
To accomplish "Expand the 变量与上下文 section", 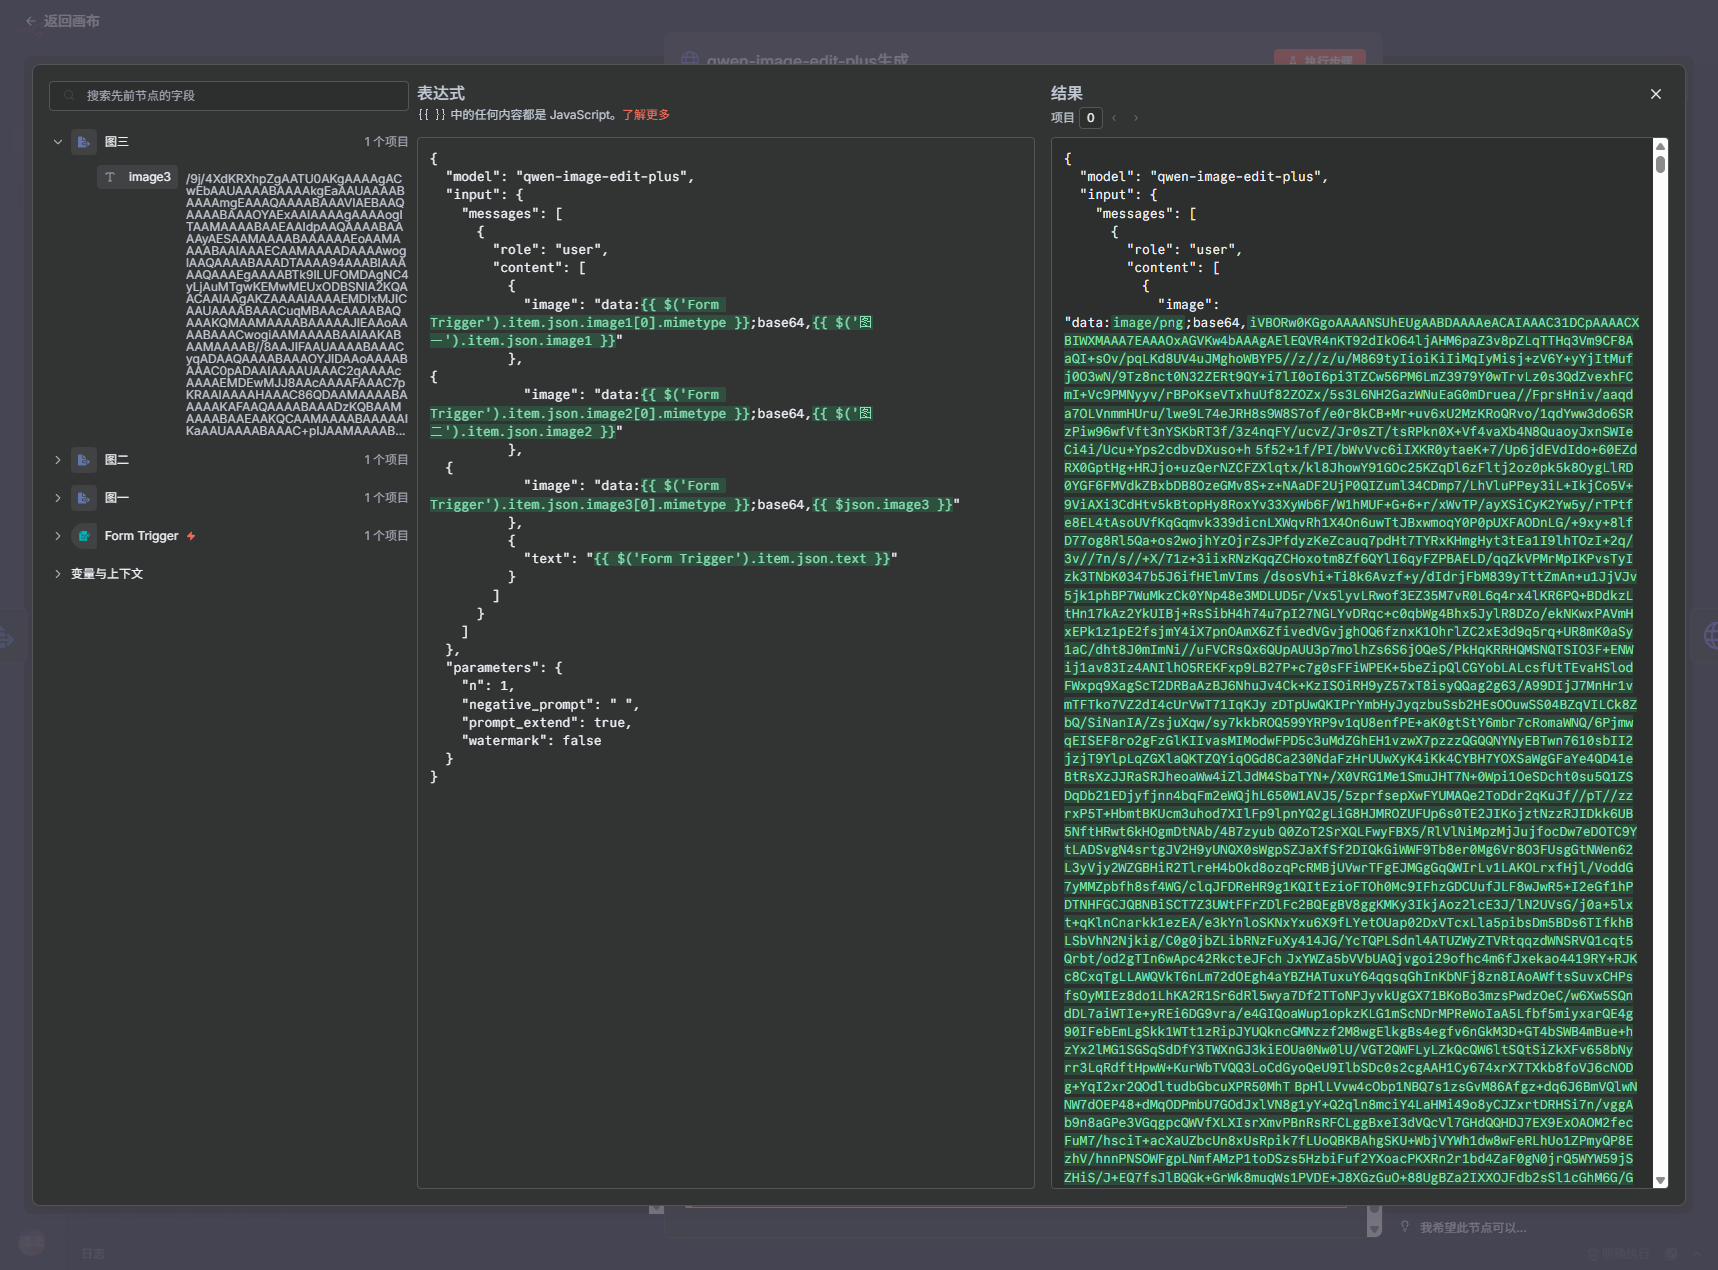I will pos(58,574).
